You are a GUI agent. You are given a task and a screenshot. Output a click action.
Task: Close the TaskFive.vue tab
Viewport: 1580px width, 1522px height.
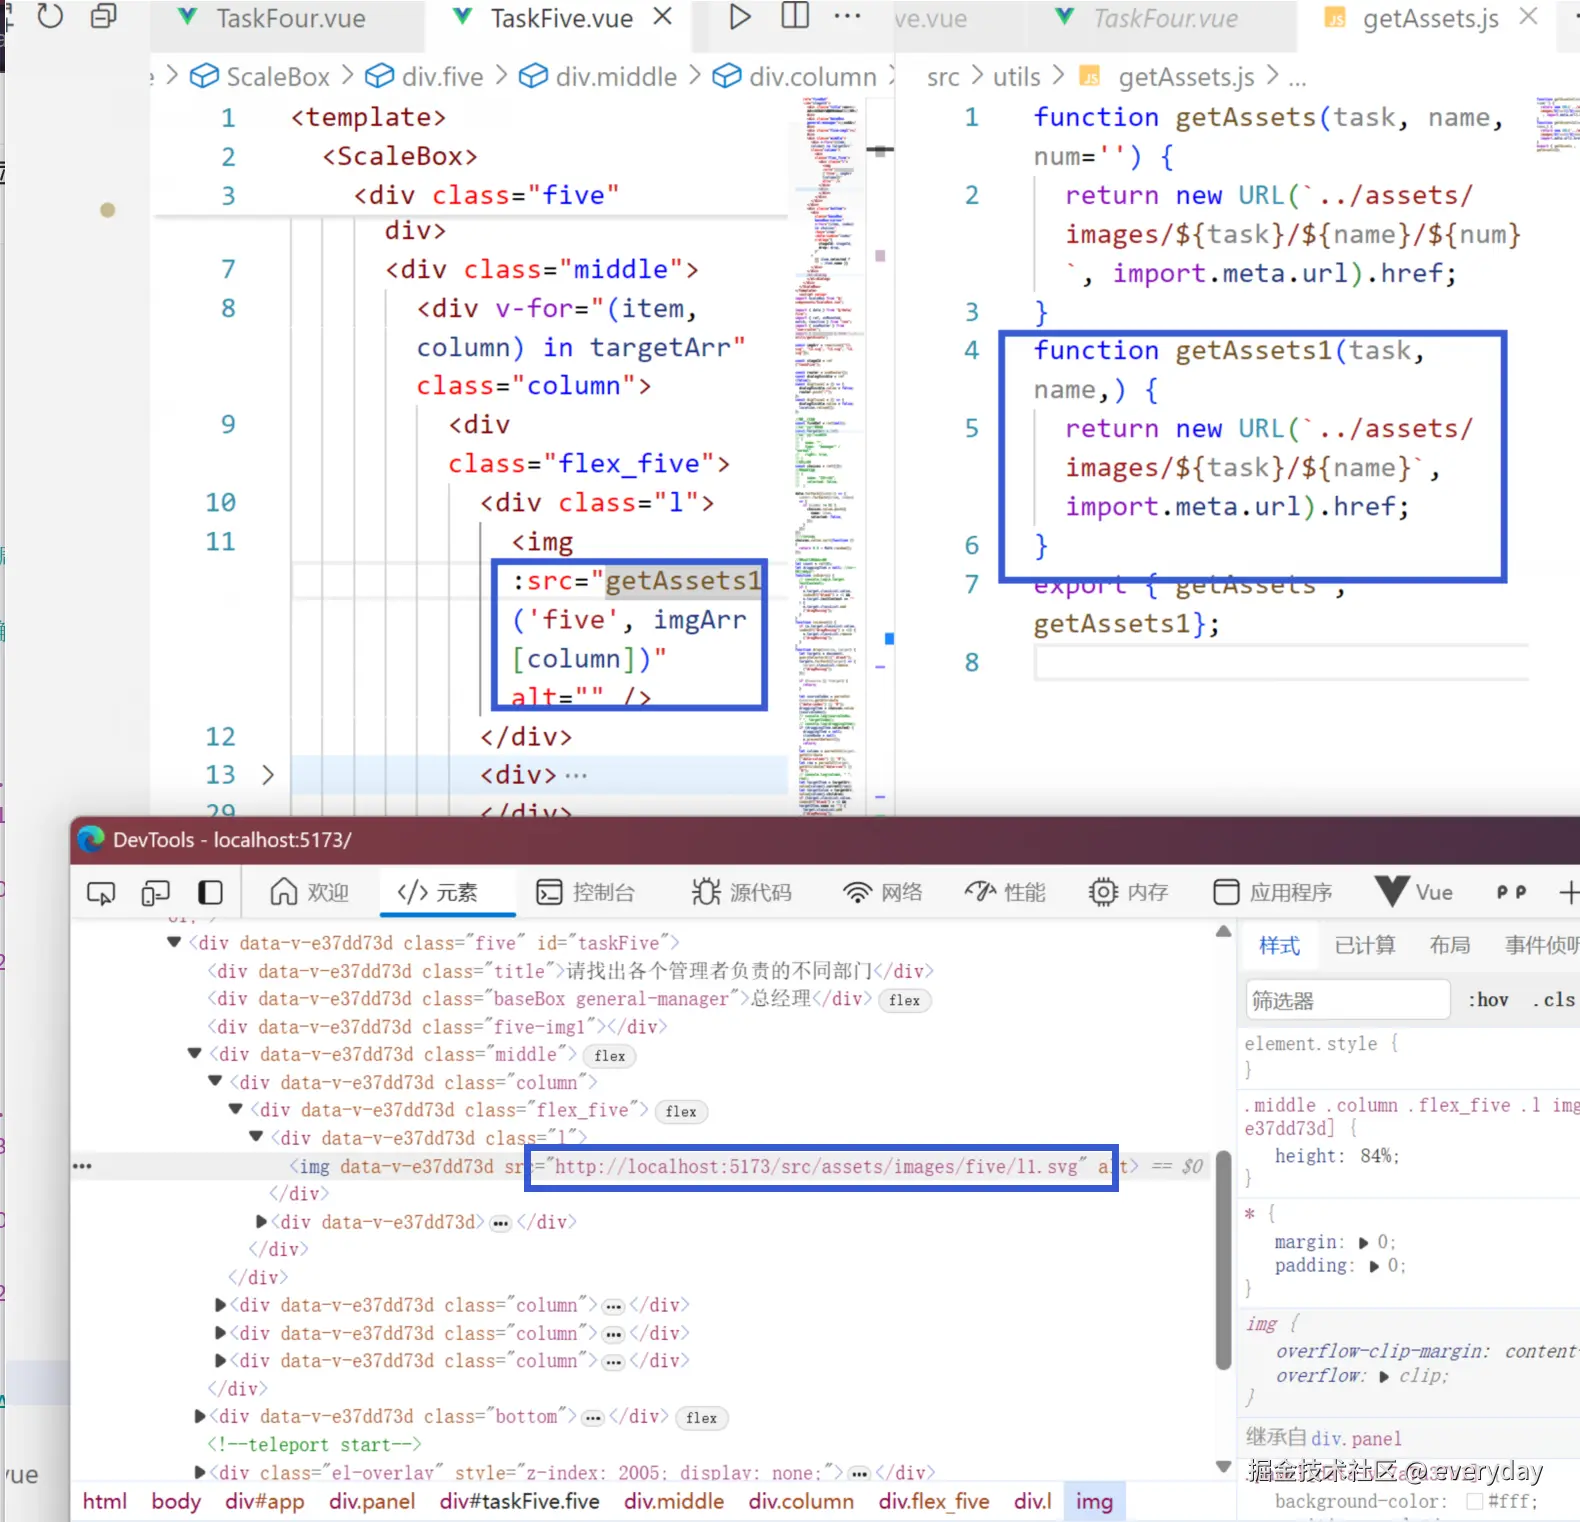tap(663, 17)
